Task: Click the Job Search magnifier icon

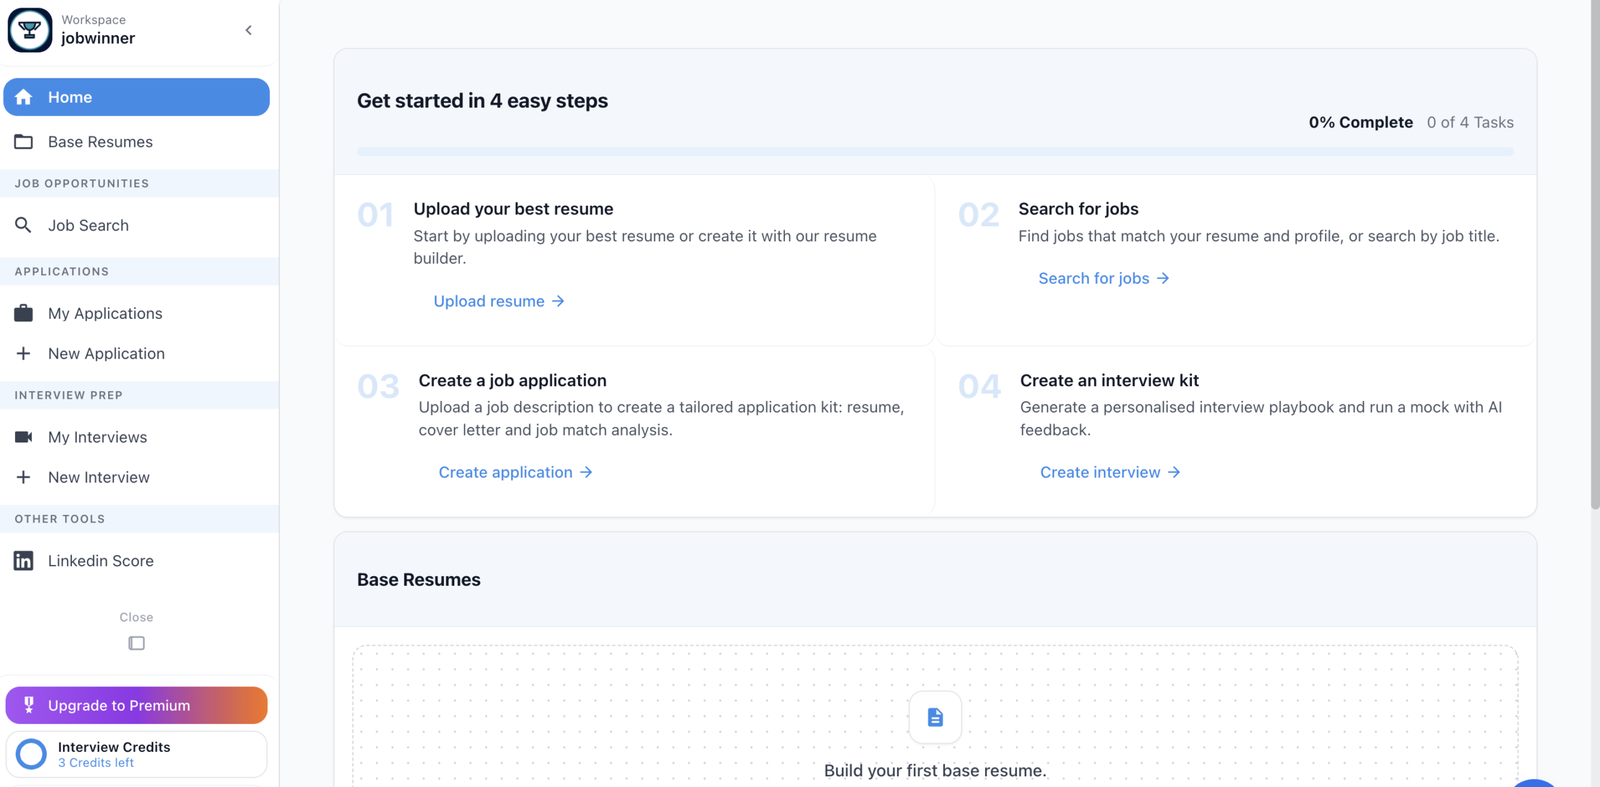Action: coord(23,225)
